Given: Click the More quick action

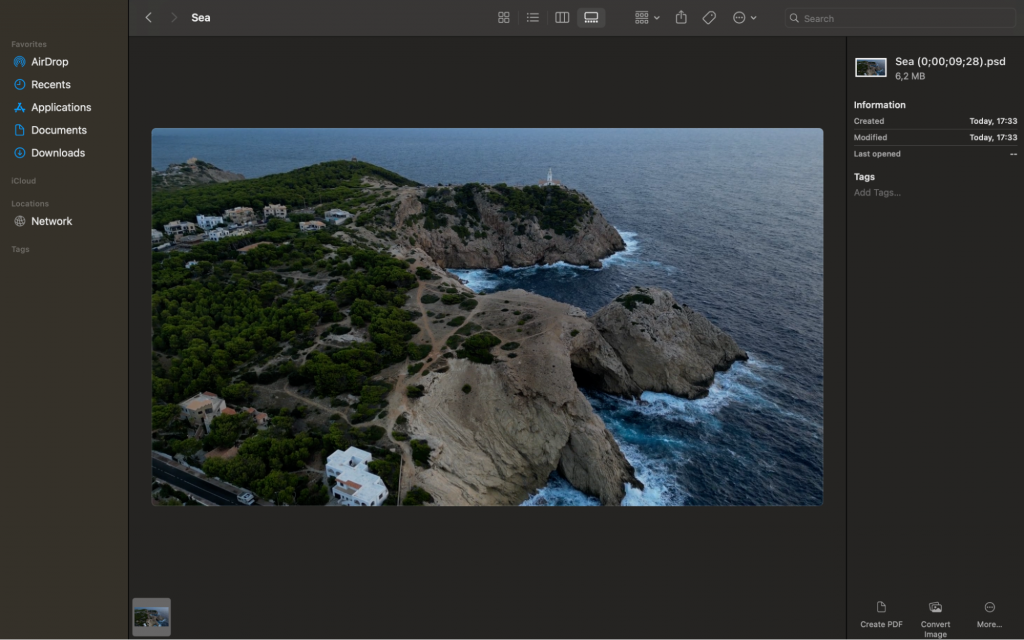Looking at the screenshot, I should (989, 613).
